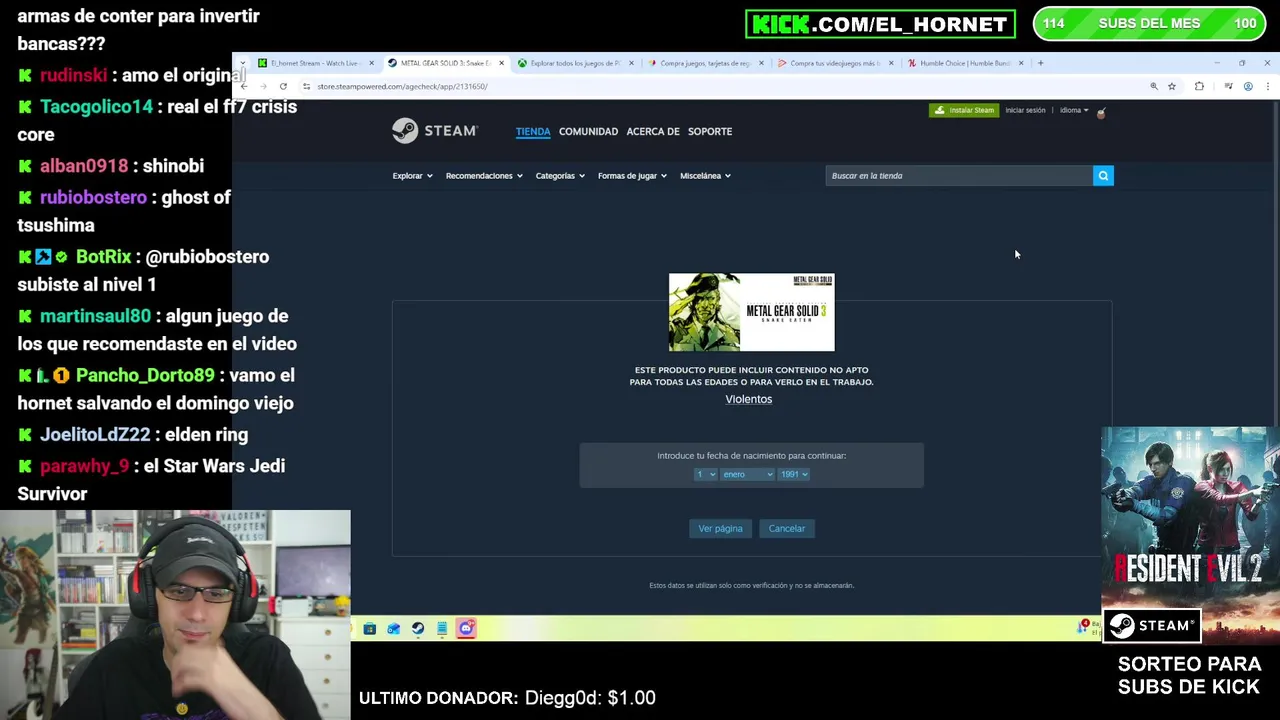Open the browser profile avatar
This screenshot has width=1280, height=720.
tap(1248, 86)
